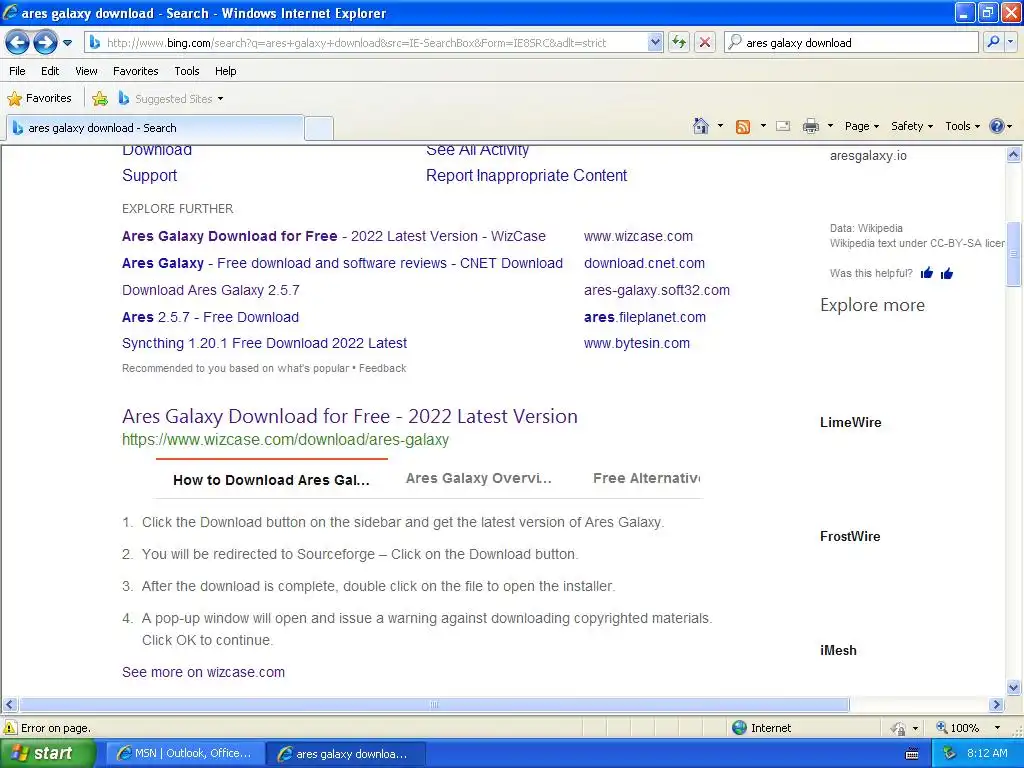
Task: Open the Edit menu
Action: 50,71
